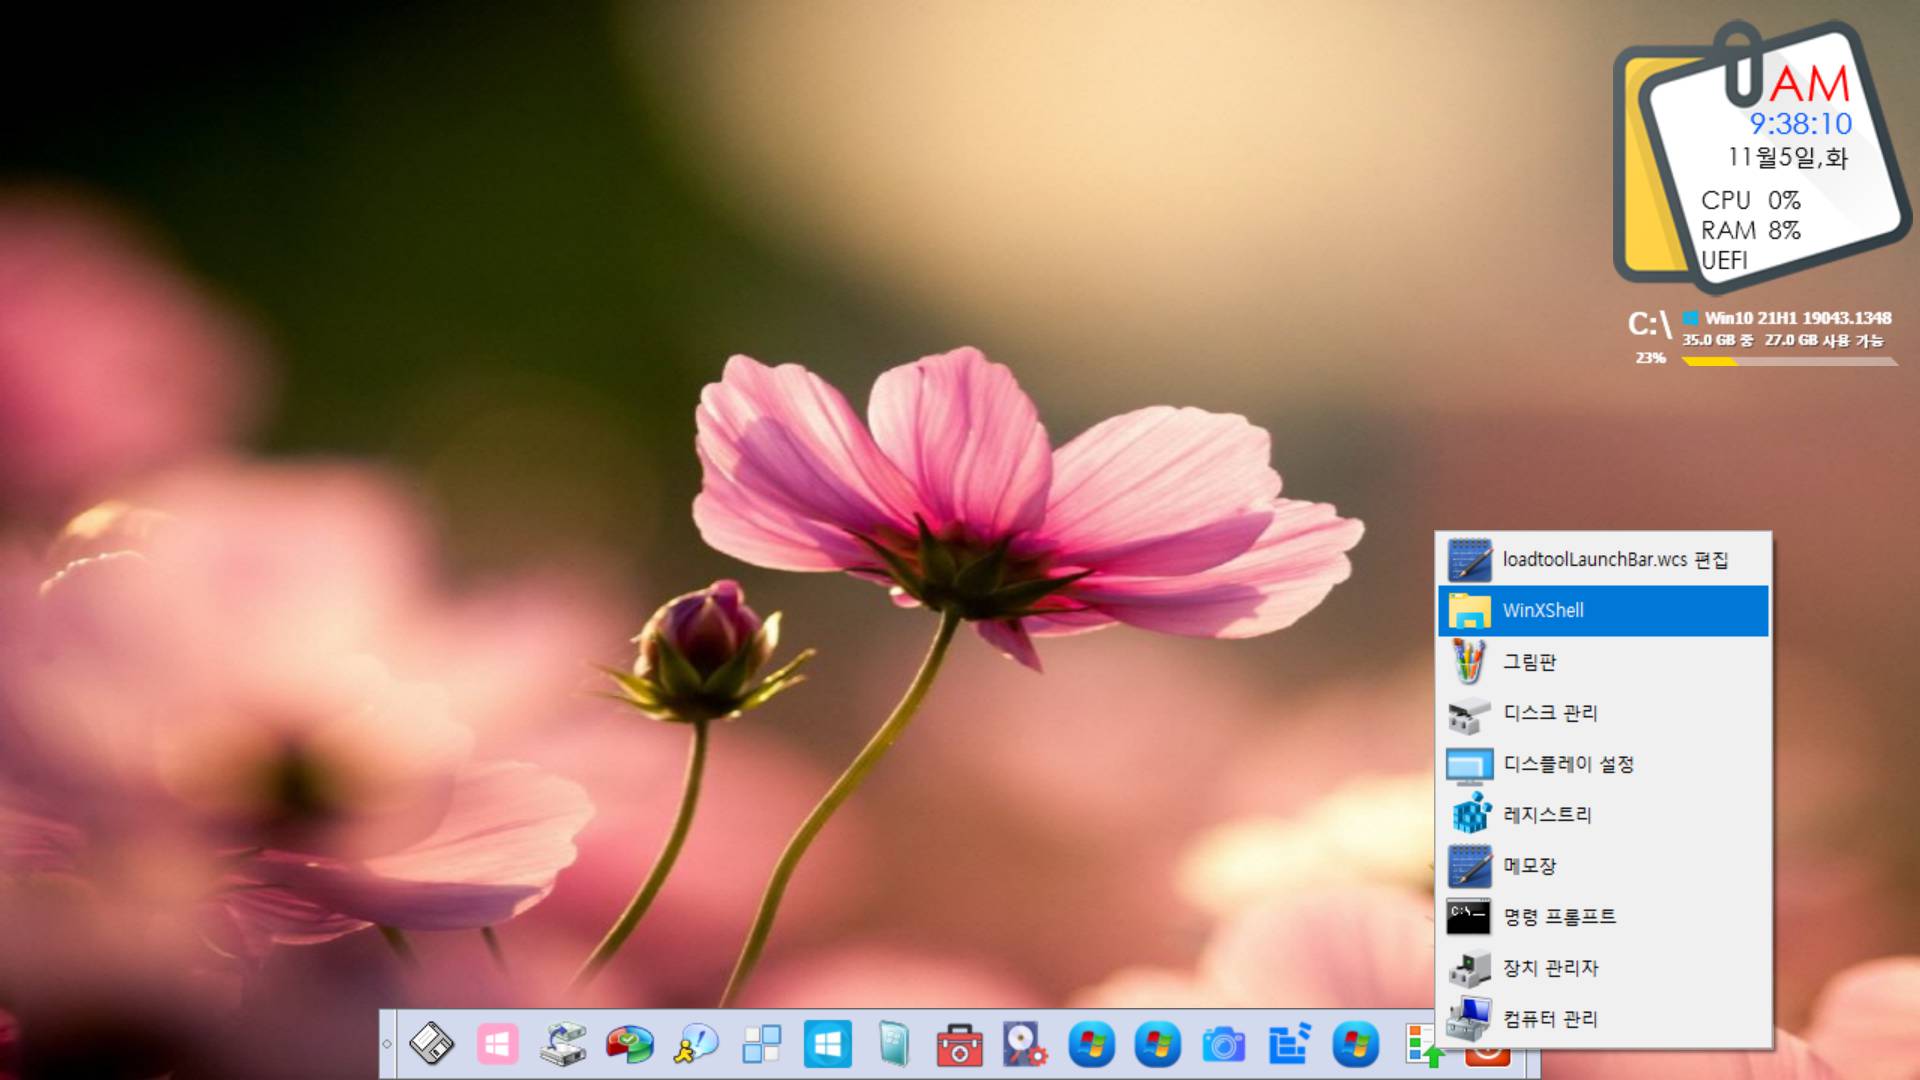Click the four-squares window icon
Viewport: 1920px width, 1080px height.
761,1045
